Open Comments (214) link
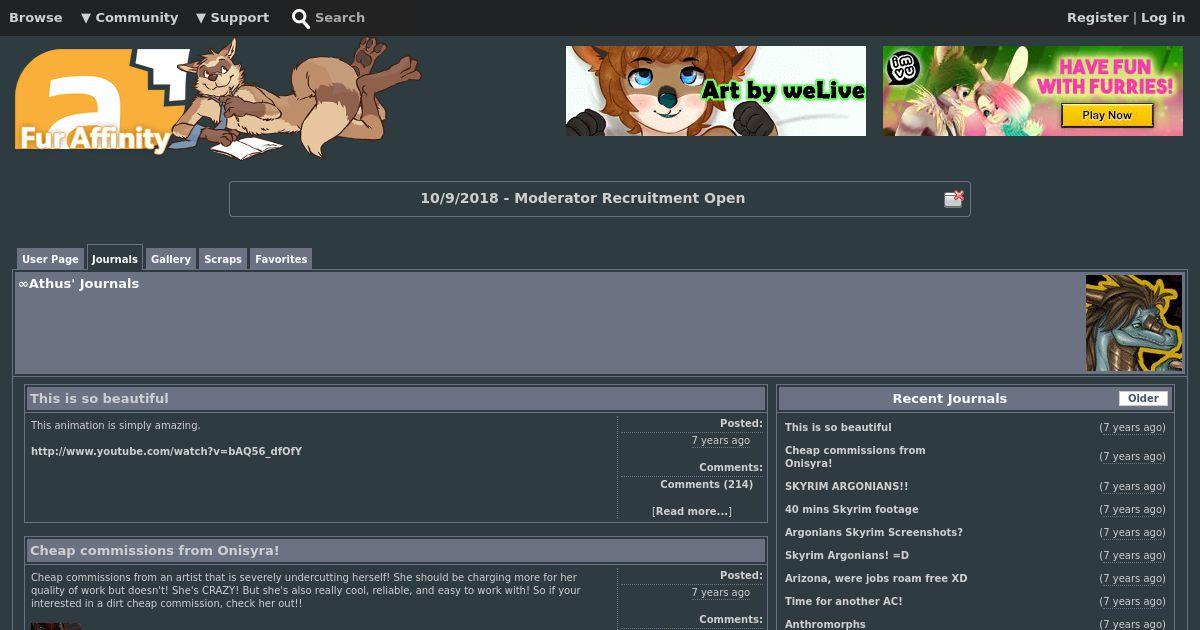1200x630 pixels. (706, 485)
